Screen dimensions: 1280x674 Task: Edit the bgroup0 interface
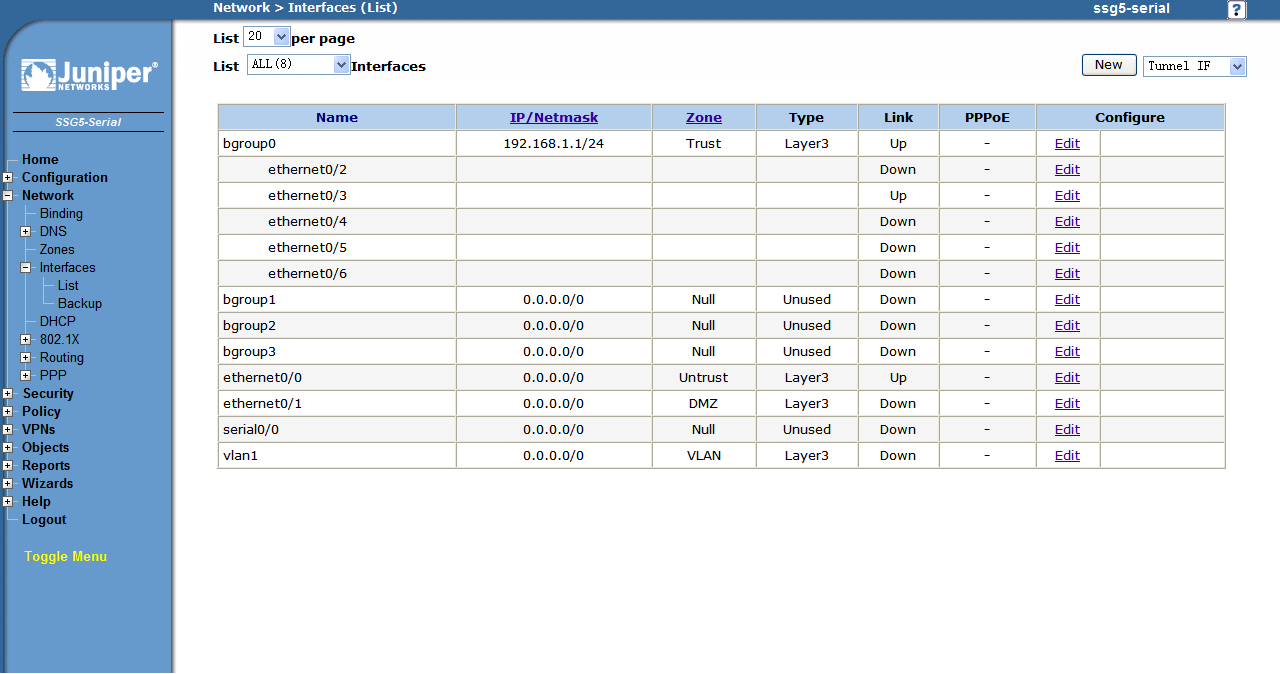coord(1067,144)
